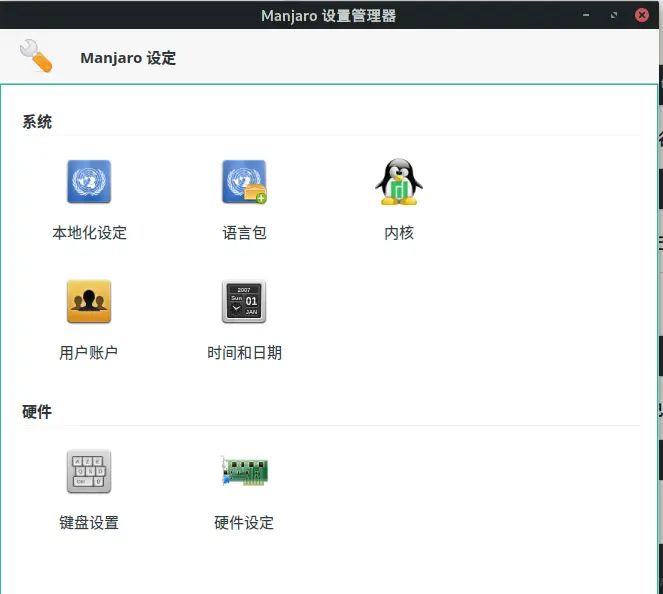Open the 时间和日期 calendar clock icon

[x=244, y=301]
